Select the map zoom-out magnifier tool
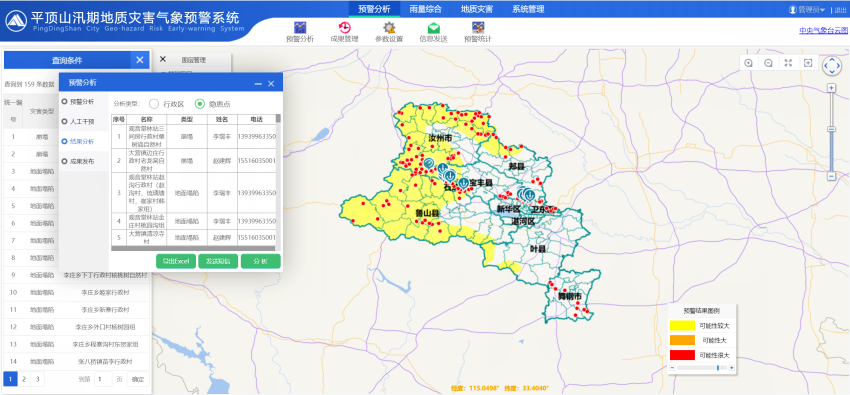The image size is (850, 395). coord(768,63)
